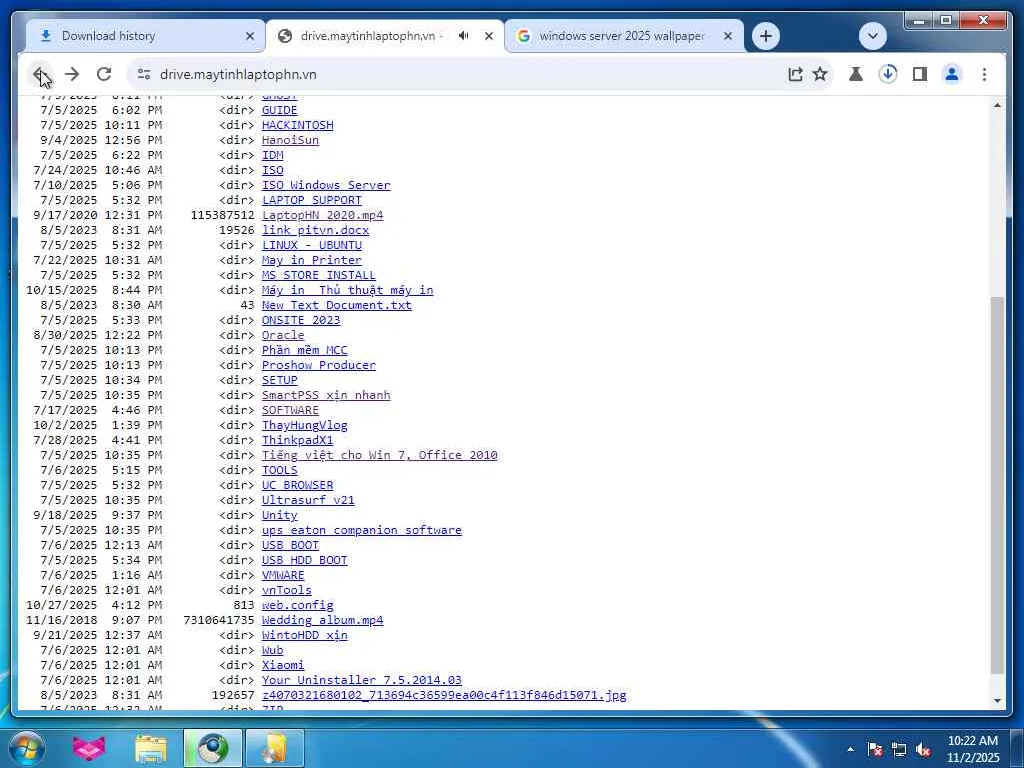Share this page using the share icon

795,74
